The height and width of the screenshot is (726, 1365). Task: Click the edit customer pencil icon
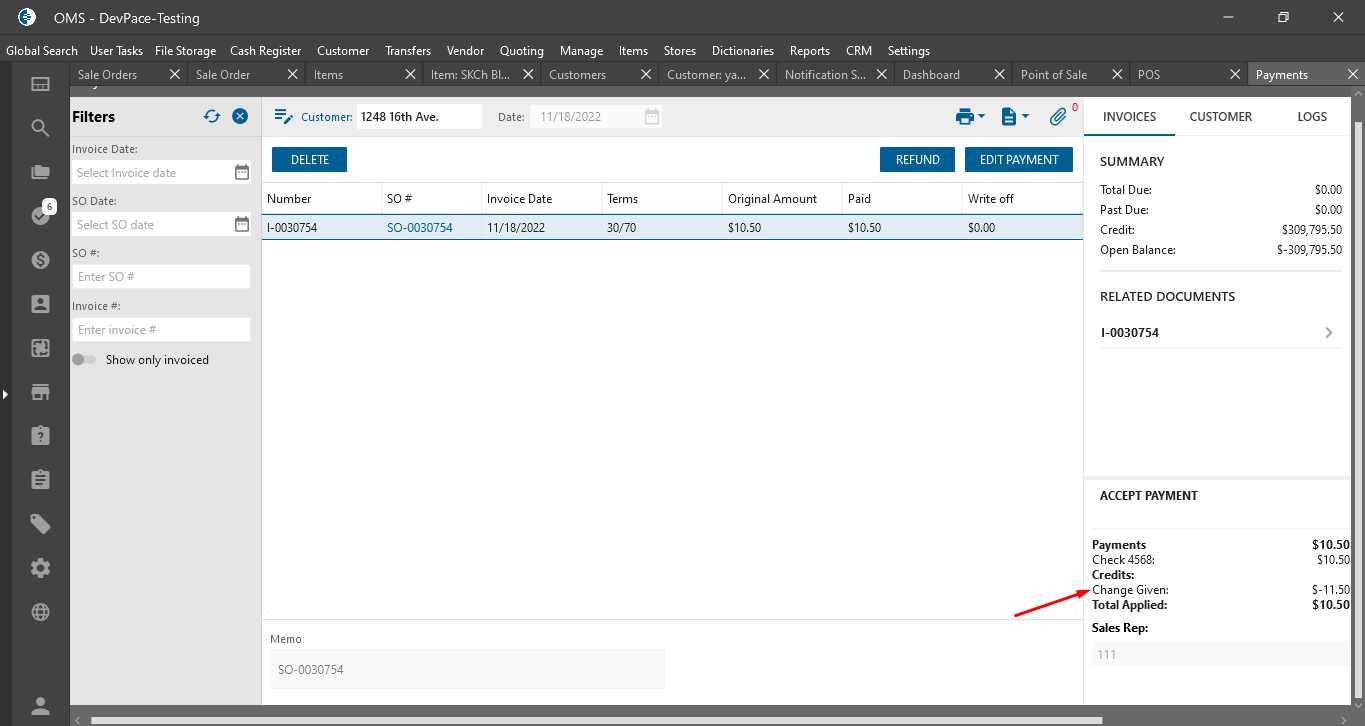(283, 117)
